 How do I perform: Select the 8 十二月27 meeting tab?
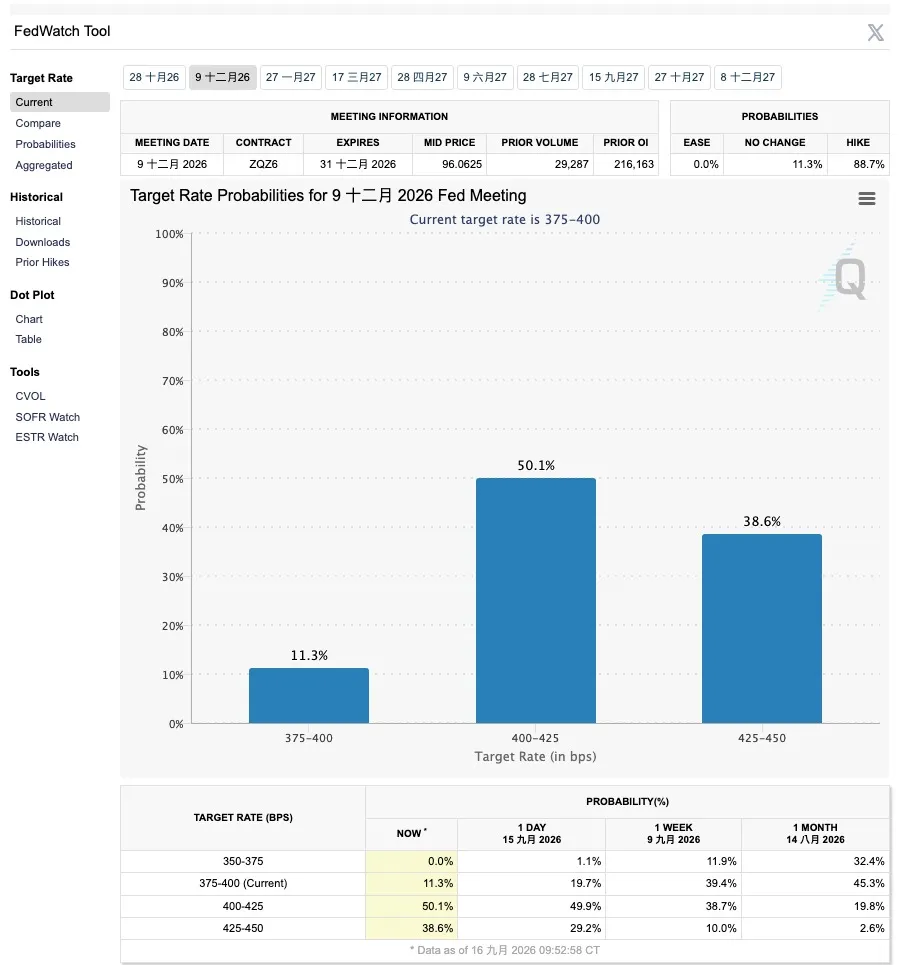pyautogui.click(x=747, y=78)
